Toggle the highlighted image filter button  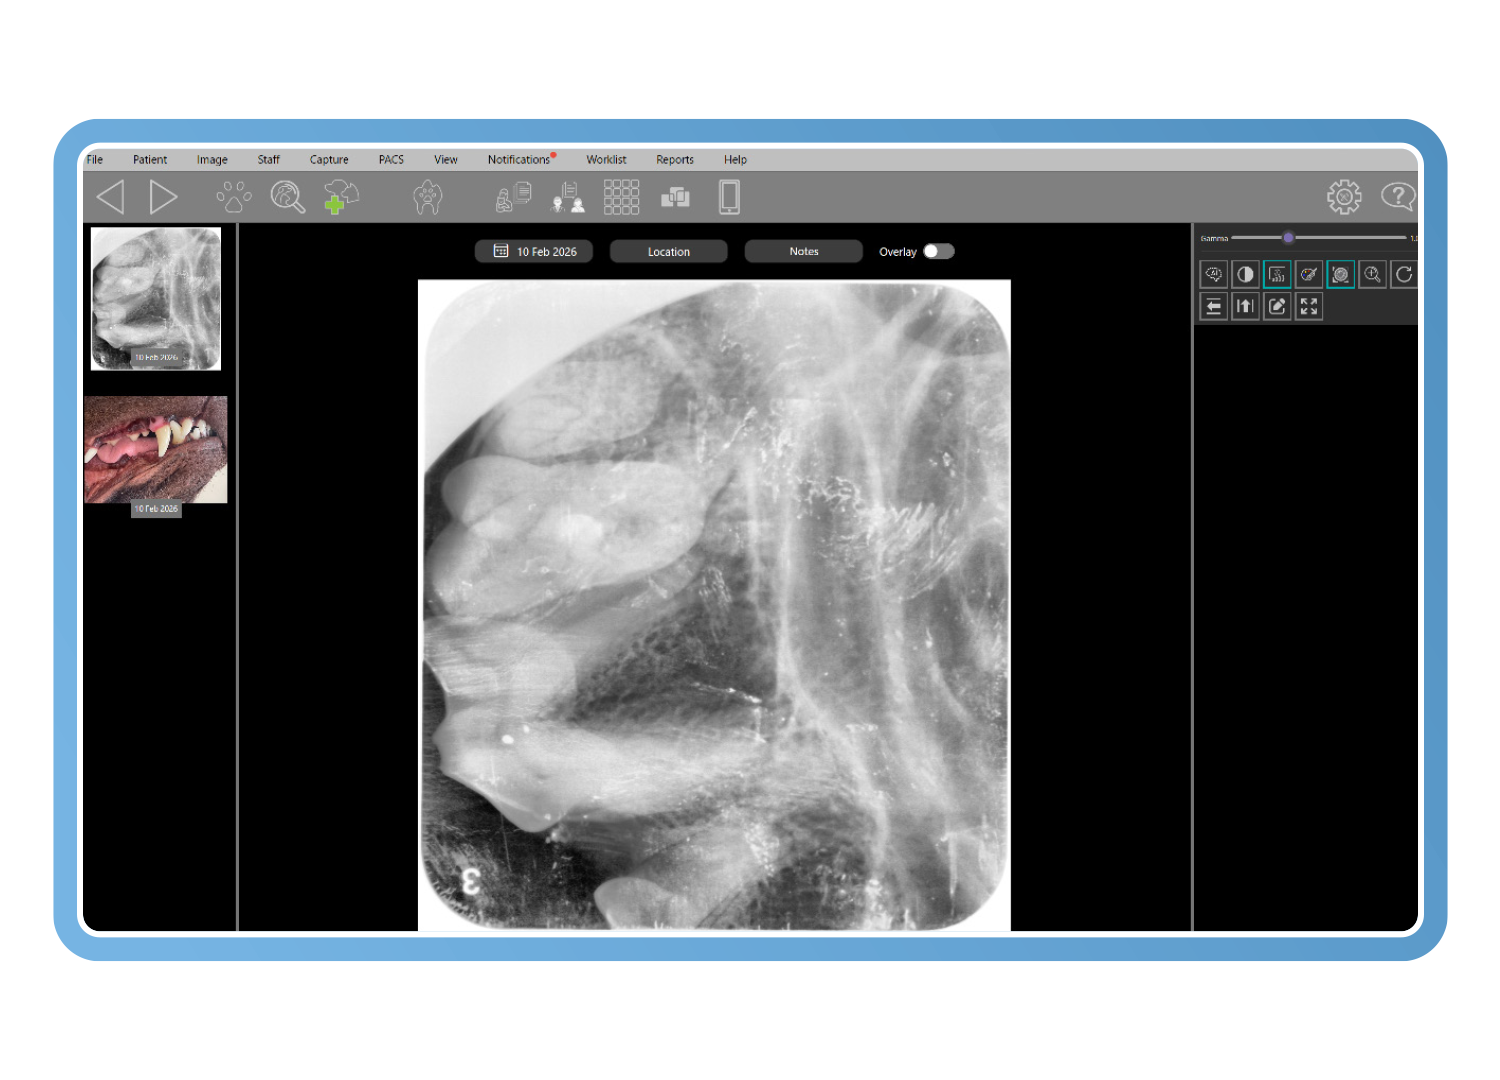[1277, 274]
